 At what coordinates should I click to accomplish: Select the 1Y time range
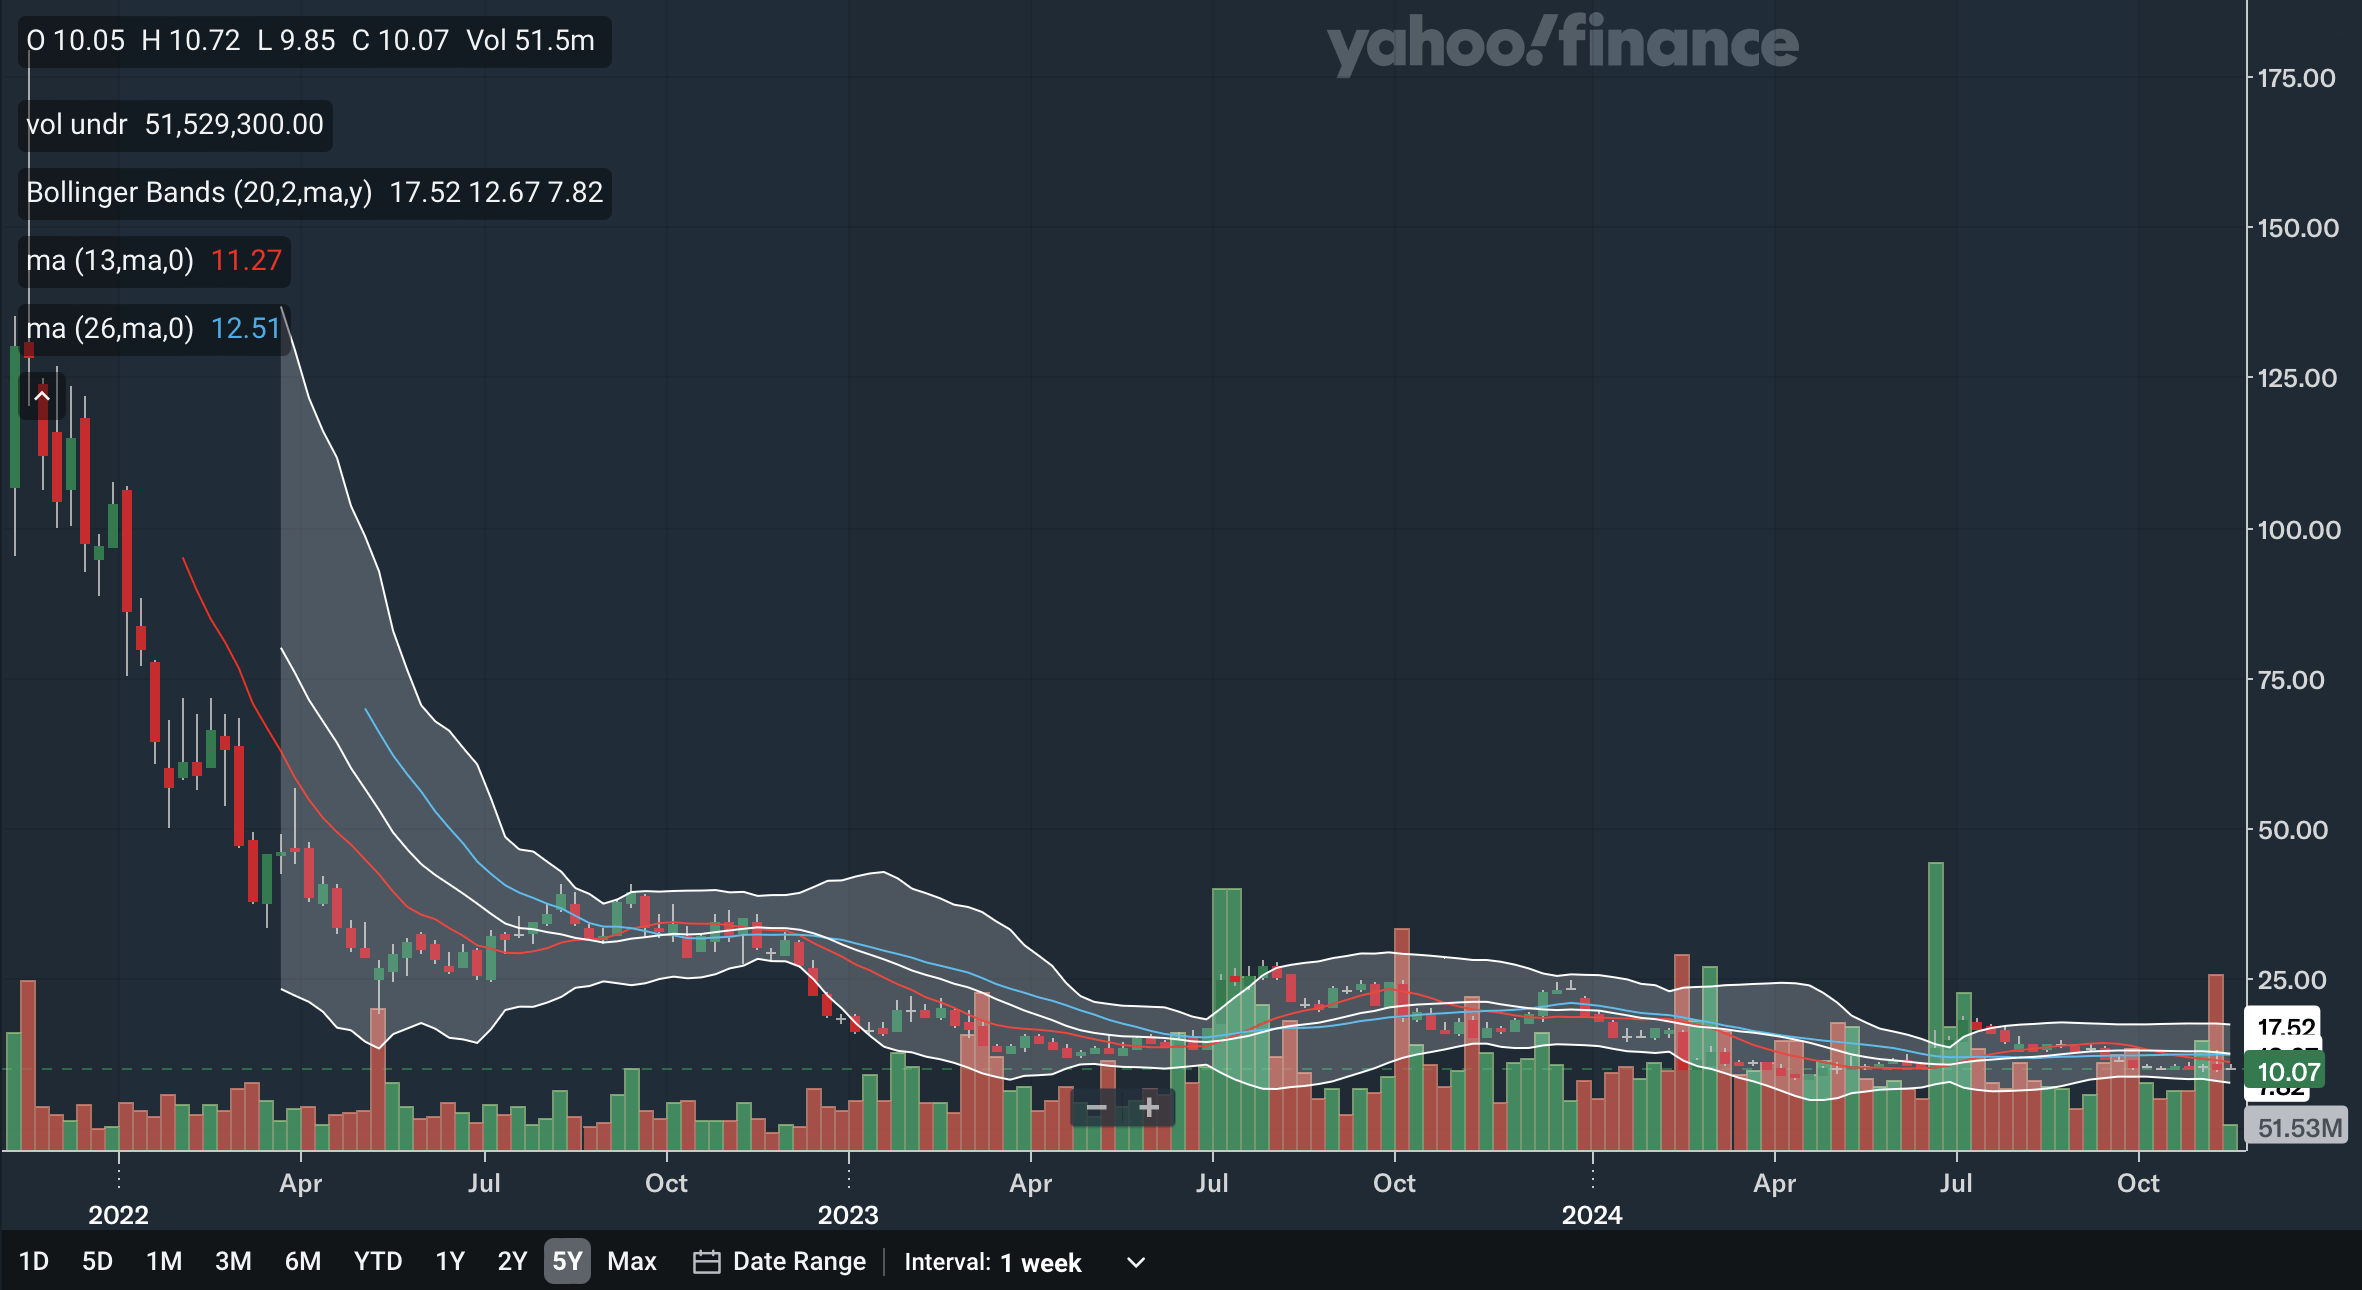pos(450,1262)
